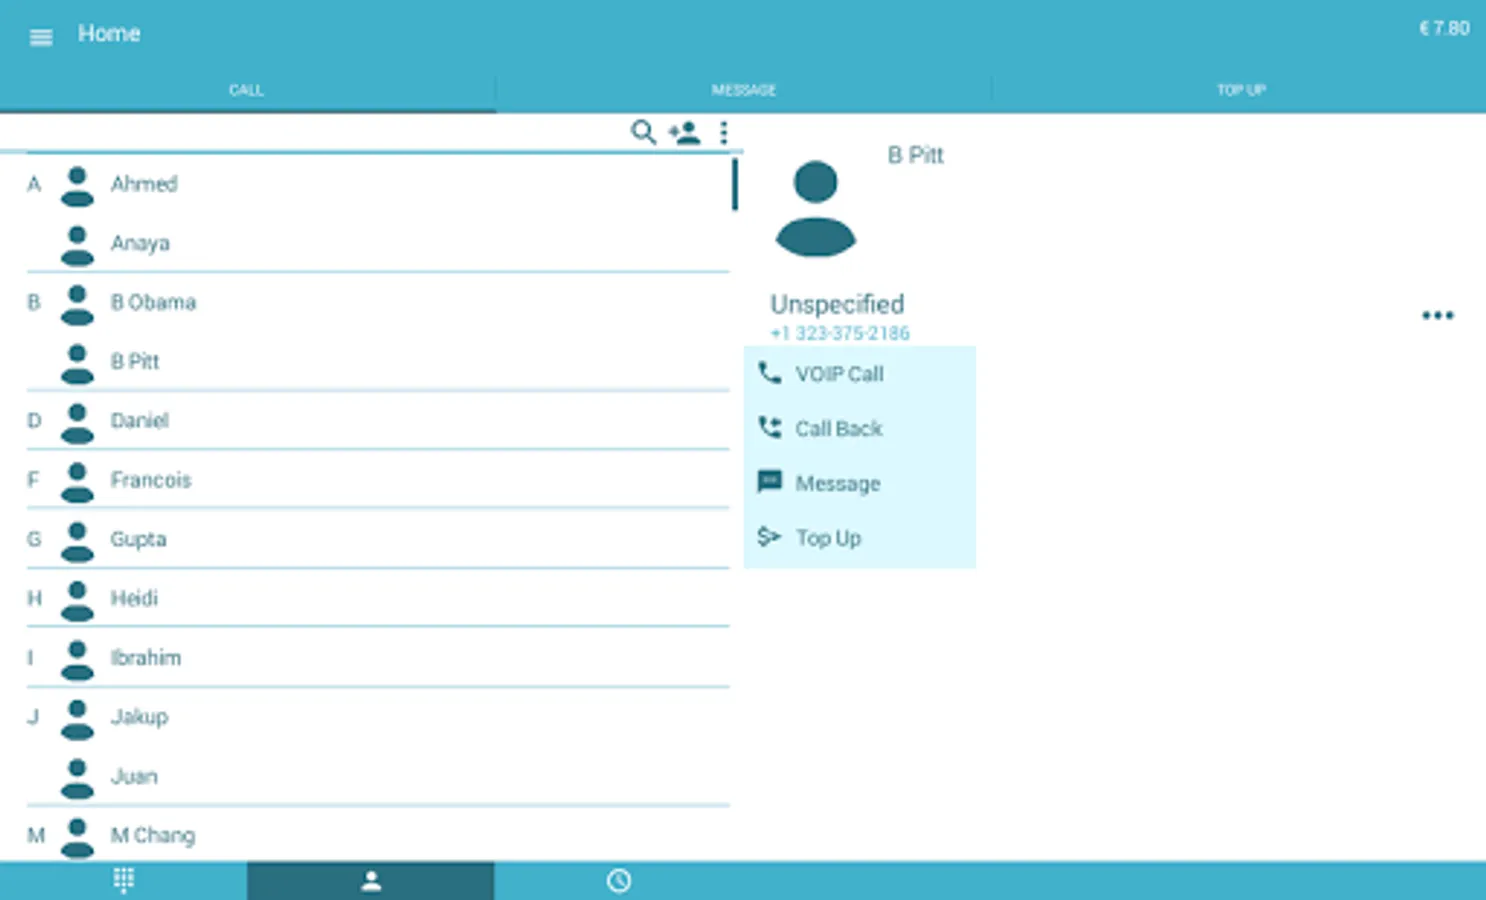Select contact Jakup
1486x900 pixels.
378,717
